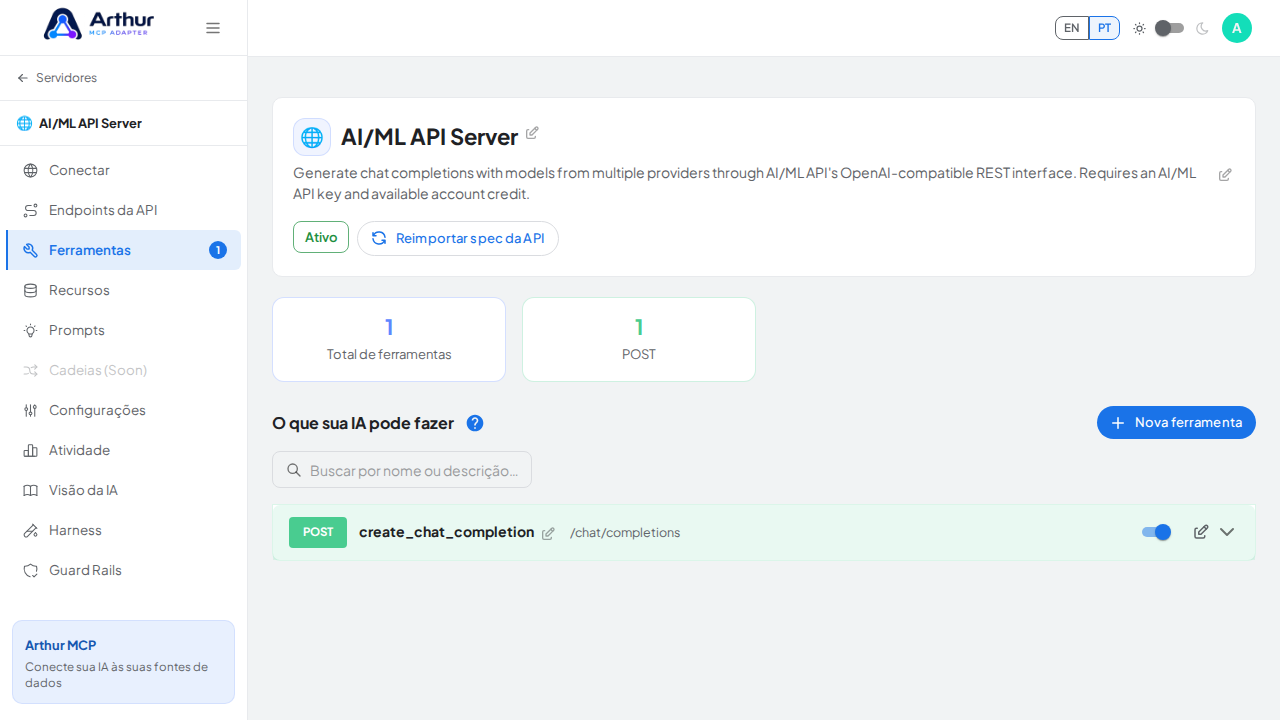Screen dimensions: 1280x720
Task: Select the Ferramentas menu item
Action: point(123,250)
